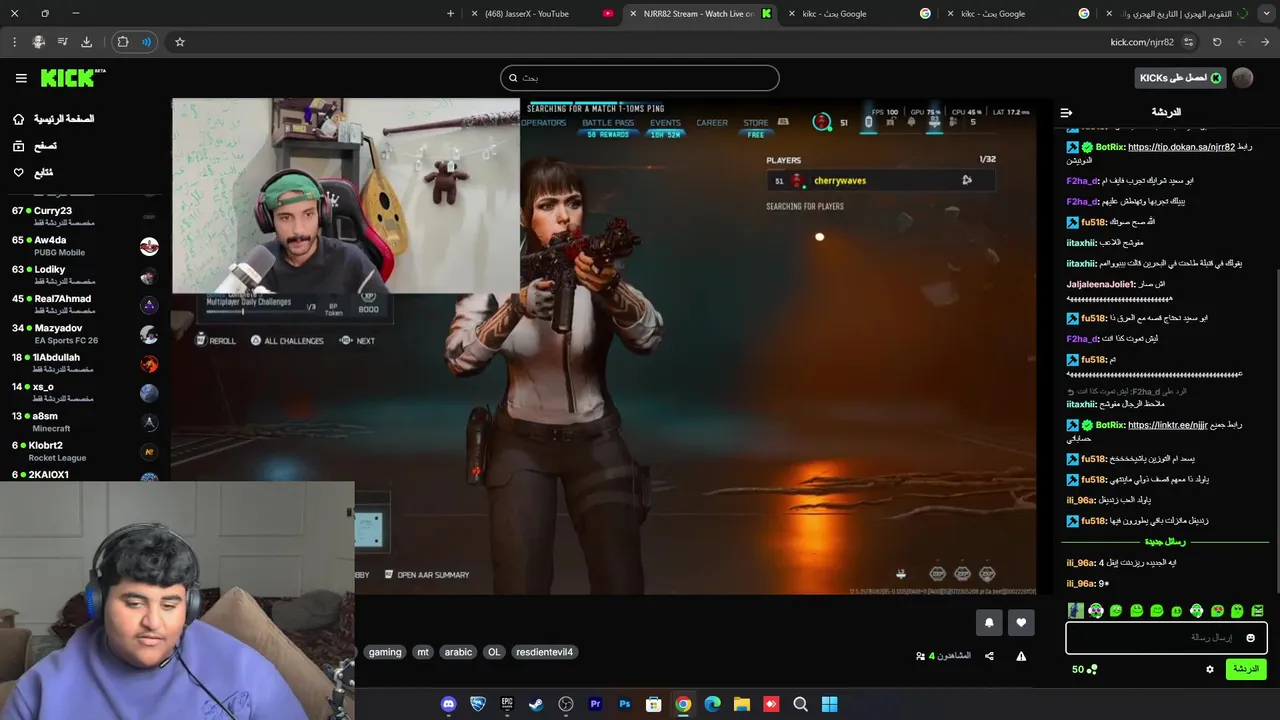Open Premiere Pro from taskbar

tap(595, 704)
